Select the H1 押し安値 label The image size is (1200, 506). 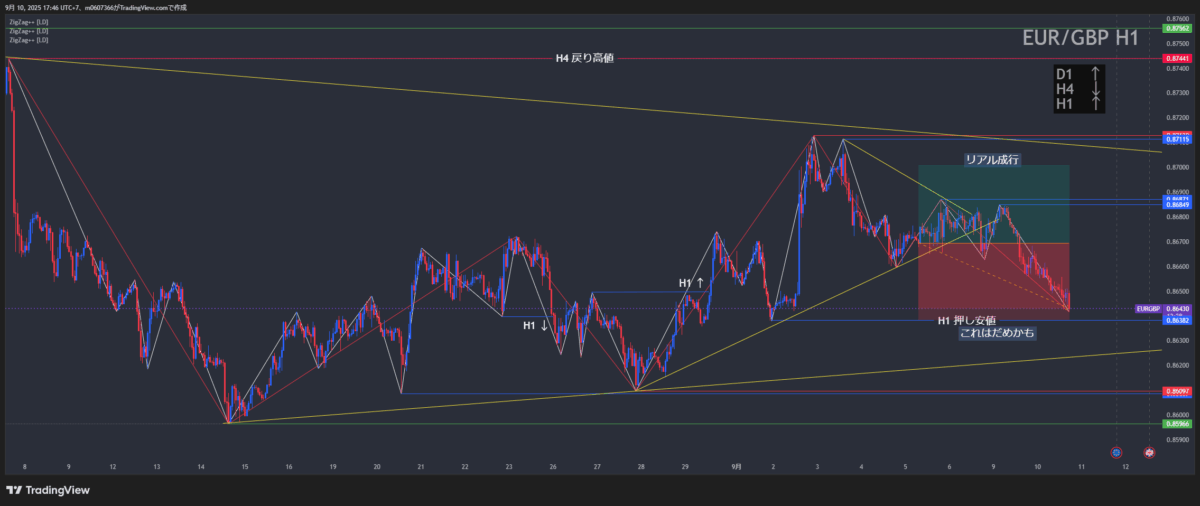click(x=965, y=320)
